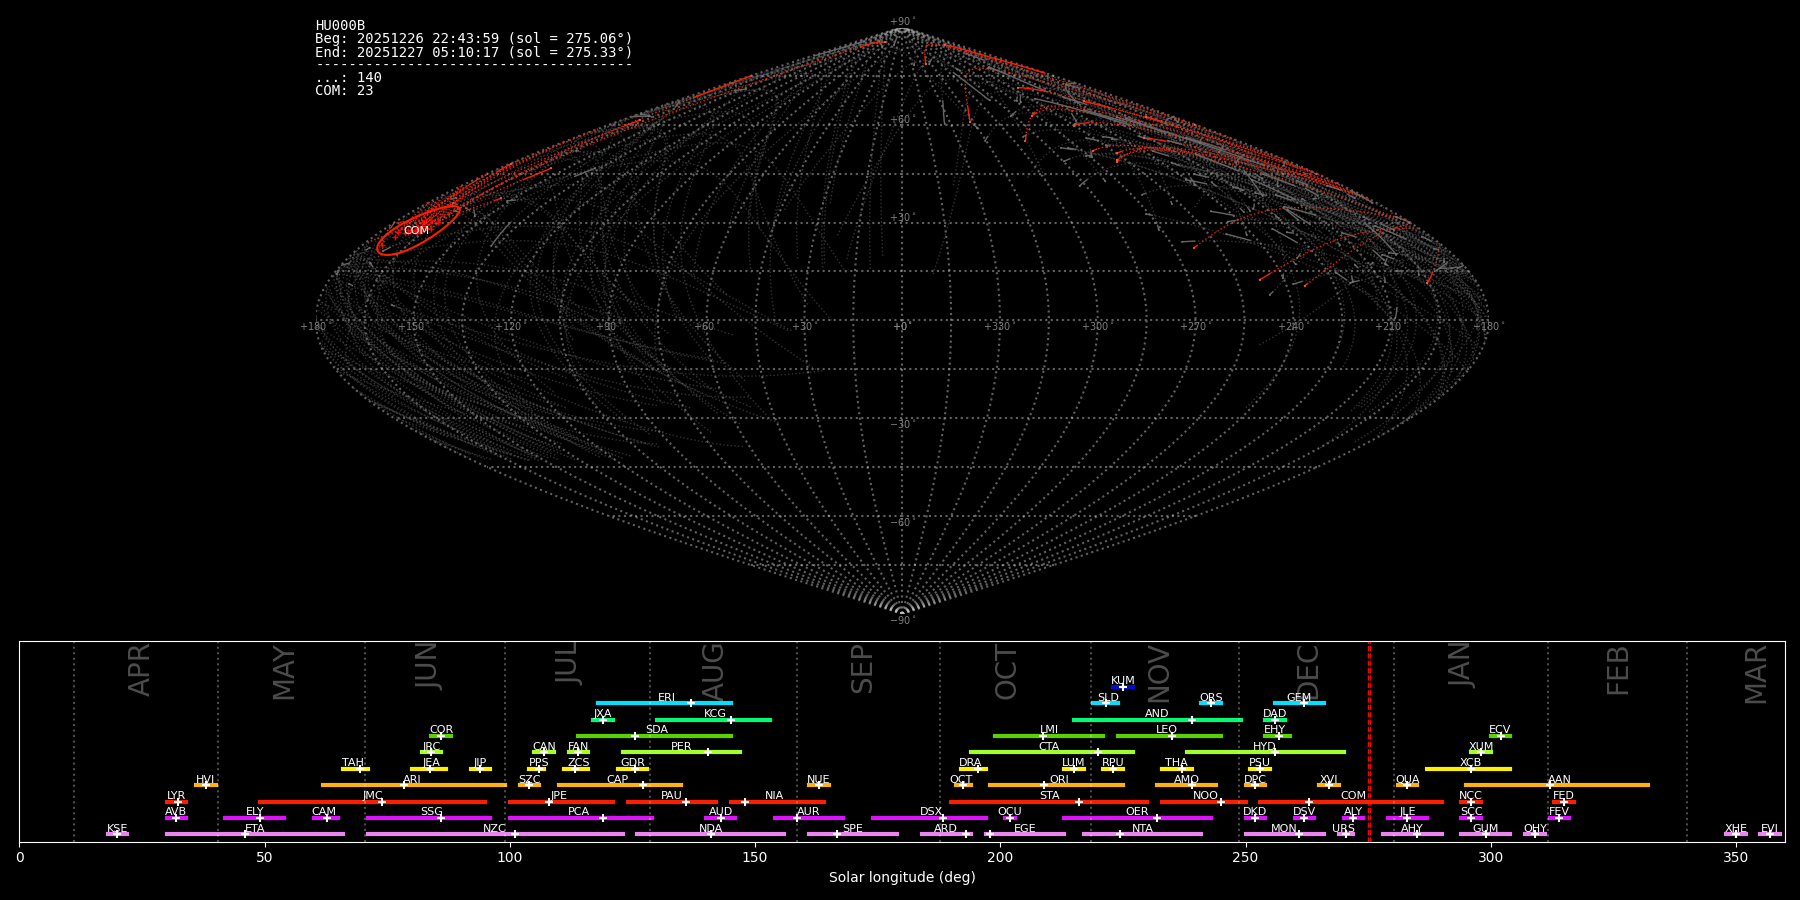The image size is (1800, 900).
Task: Select the pink NTA shower bar
Action: point(1141,834)
